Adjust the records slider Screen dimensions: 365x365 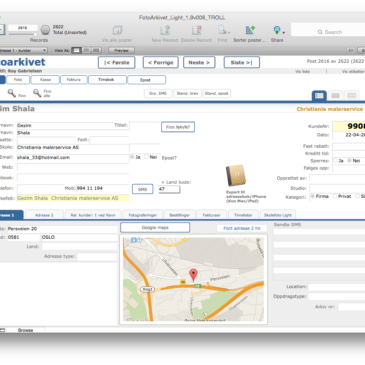coord(35,34)
